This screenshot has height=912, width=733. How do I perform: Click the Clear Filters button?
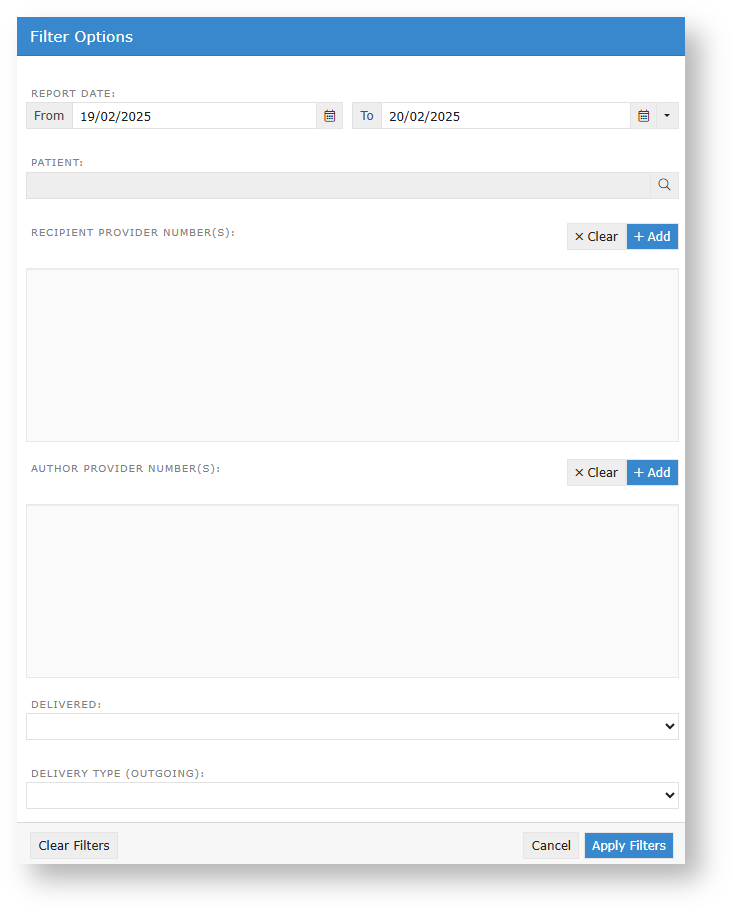point(74,846)
